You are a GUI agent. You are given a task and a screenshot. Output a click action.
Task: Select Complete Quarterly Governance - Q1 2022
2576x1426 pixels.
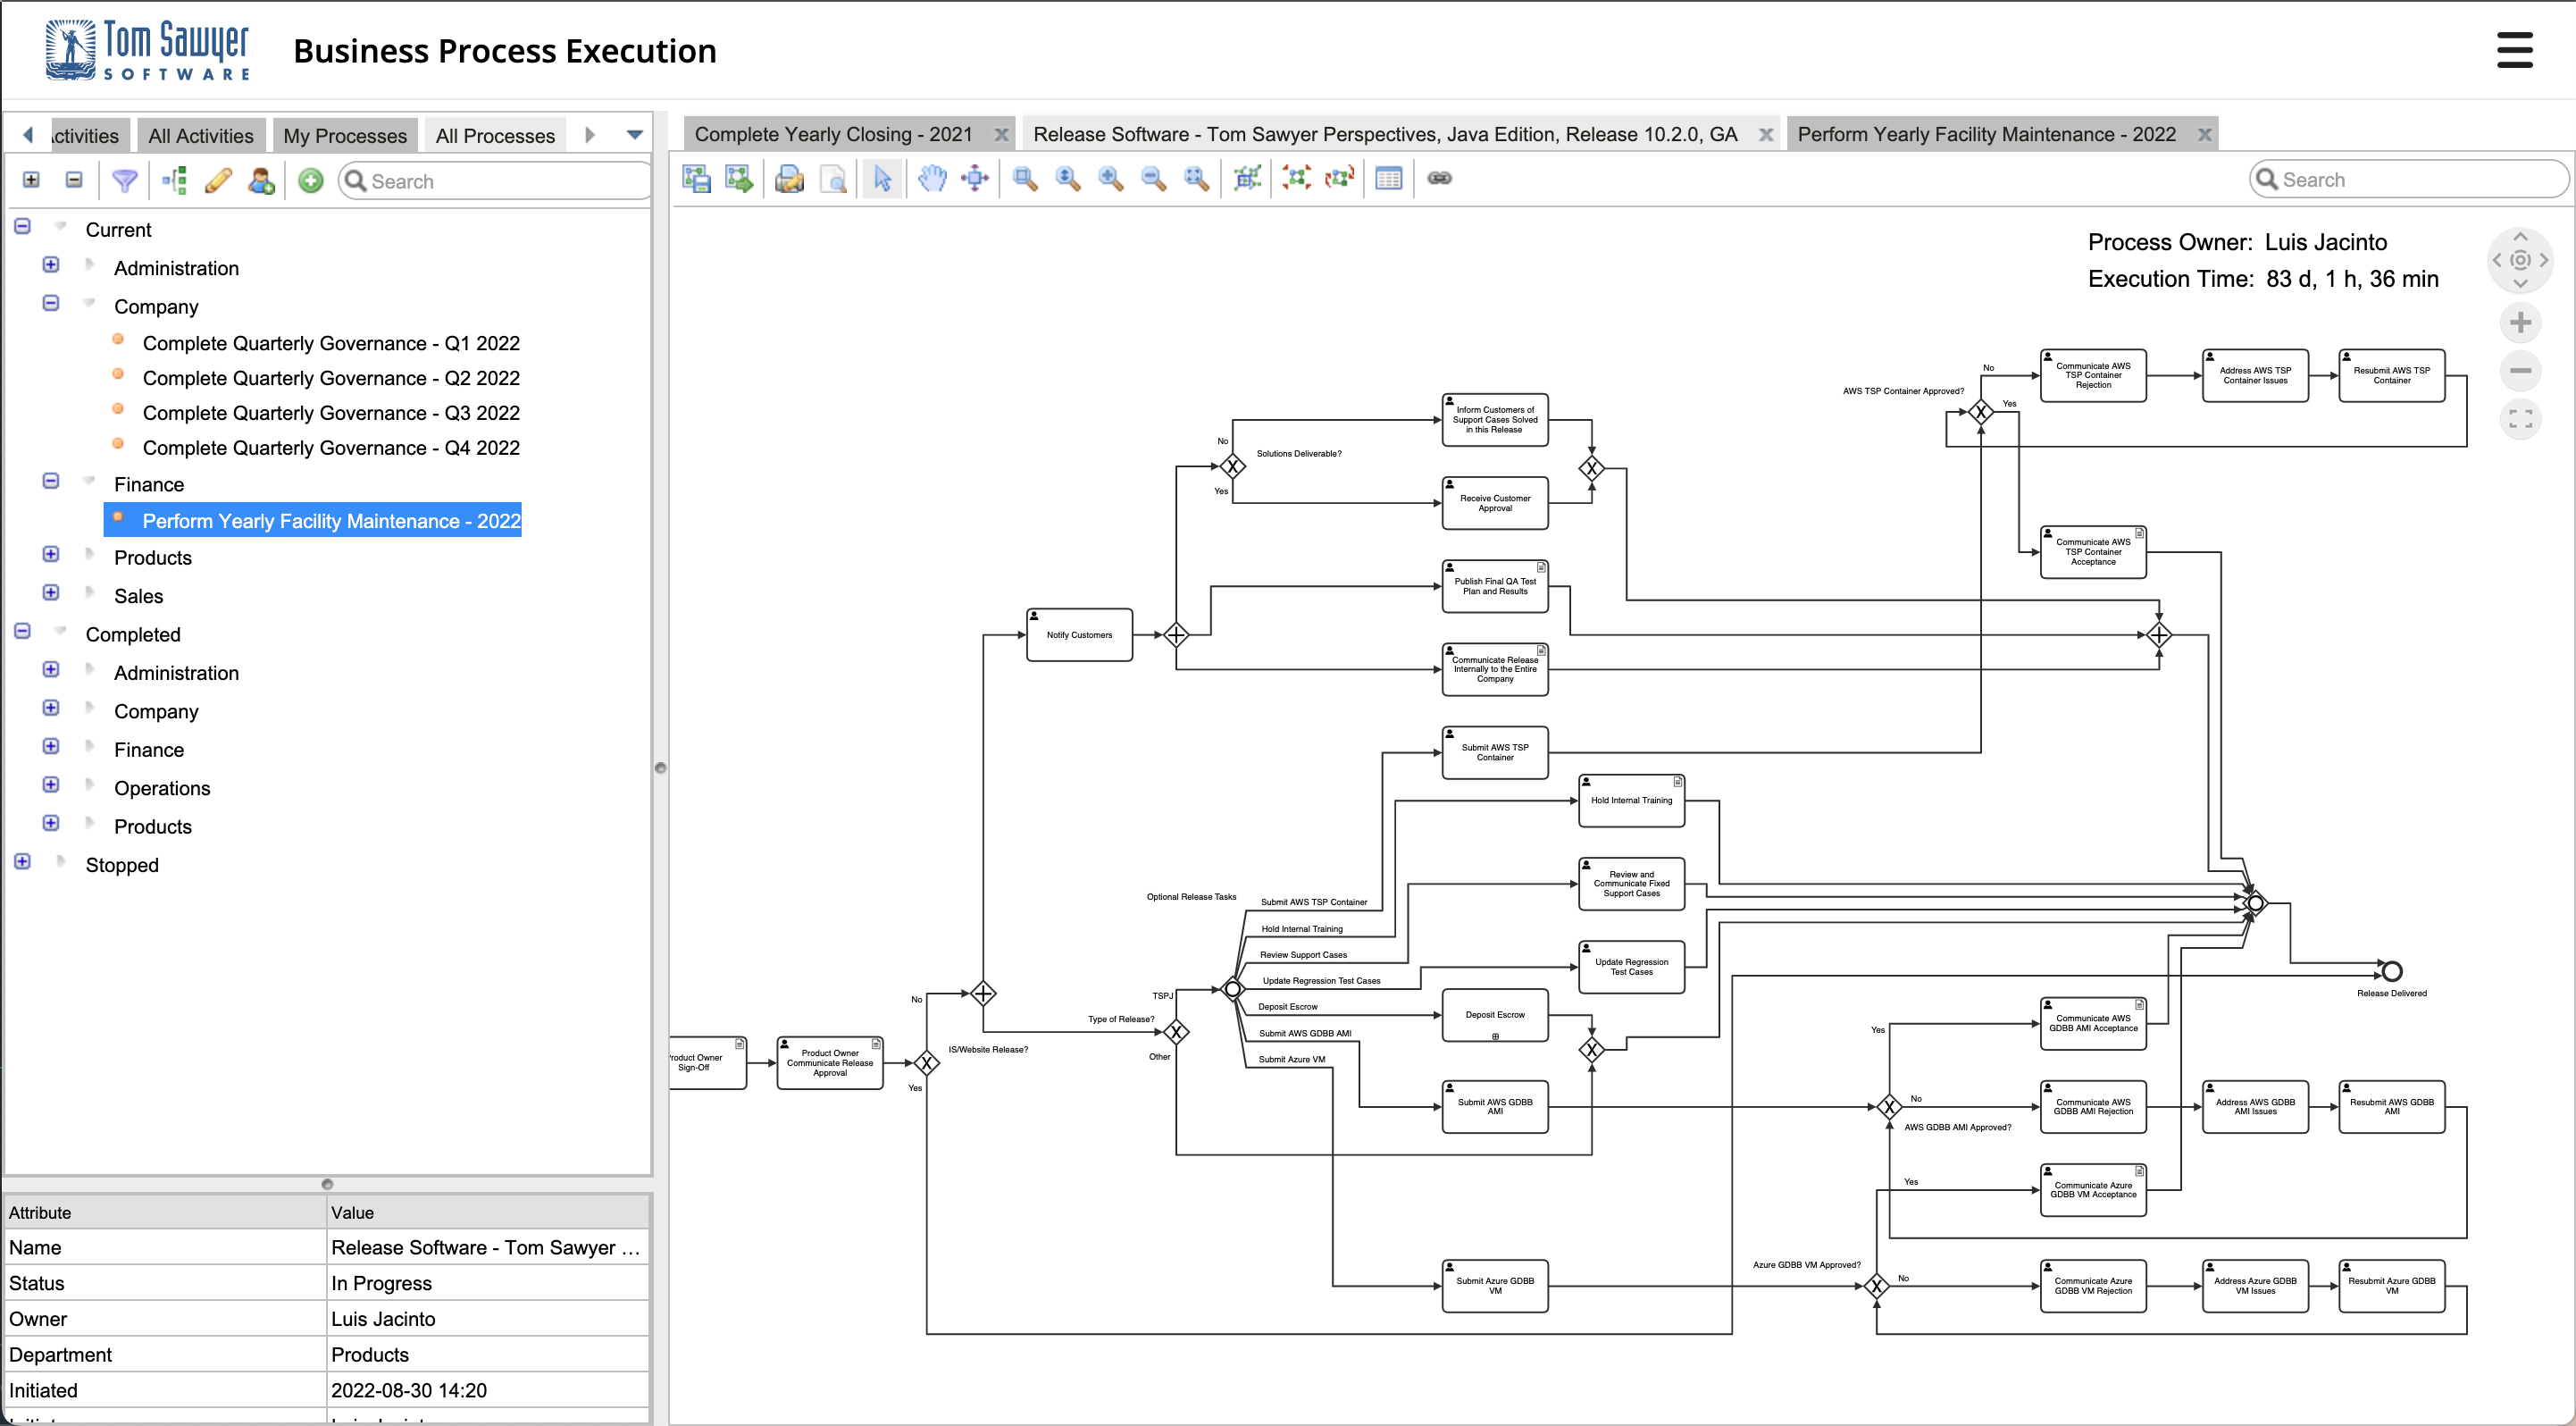331,344
